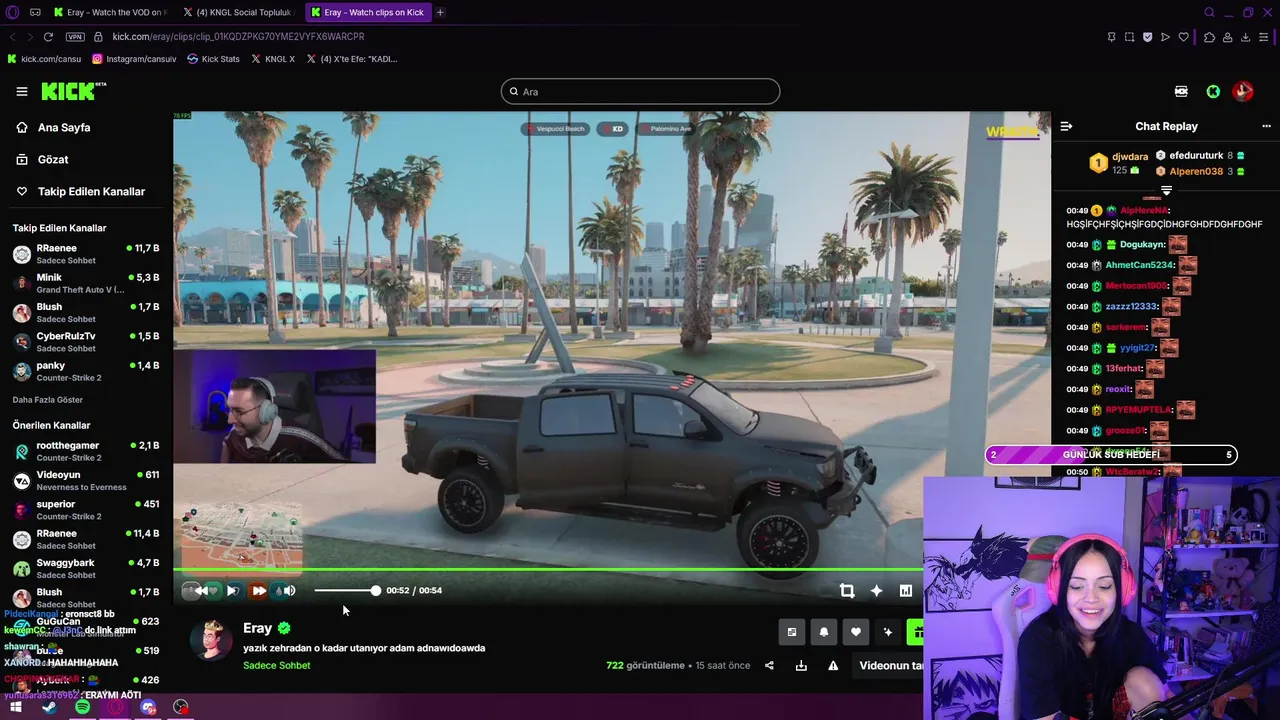This screenshot has height=720, width=1280.
Task: Click djwdara top gifter name
Action: click(x=1130, y=157)
